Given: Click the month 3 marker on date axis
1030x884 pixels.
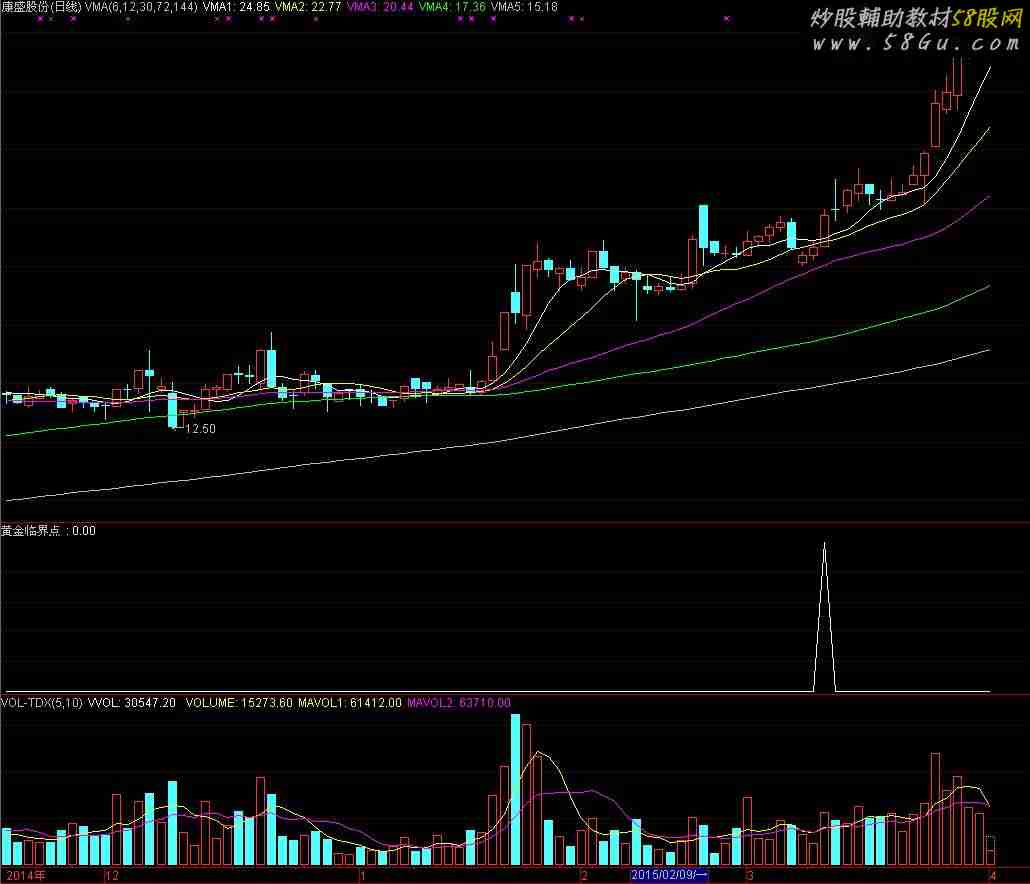Looking at the screenshot, I should pyautogui.click(x=749, y=875).
